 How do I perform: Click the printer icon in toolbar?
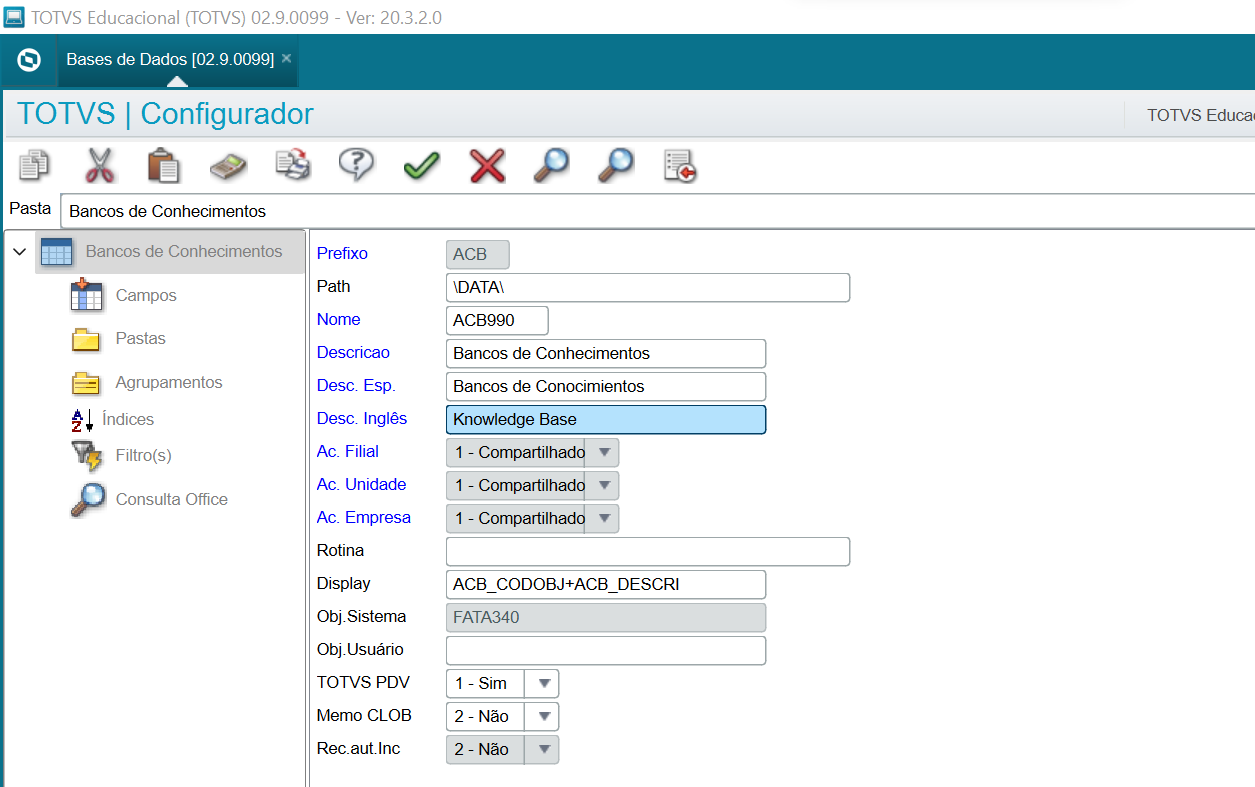tap(293, 165)
